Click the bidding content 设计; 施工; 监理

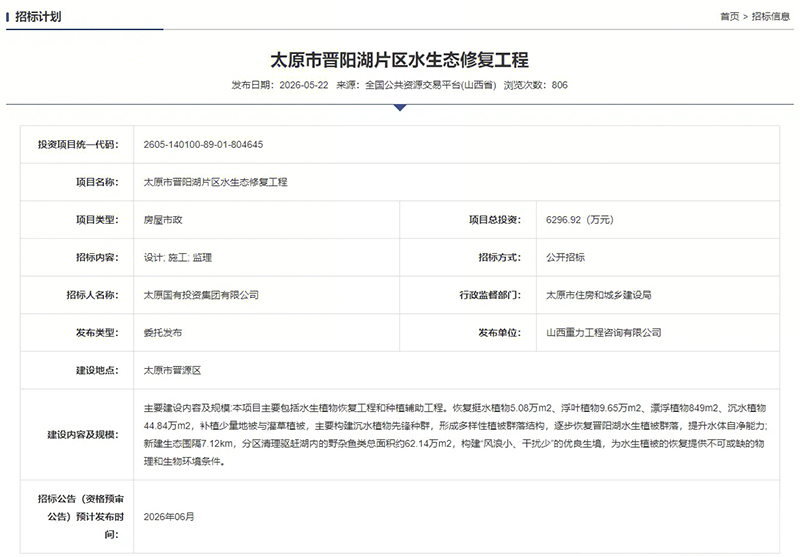click(178, 258)
